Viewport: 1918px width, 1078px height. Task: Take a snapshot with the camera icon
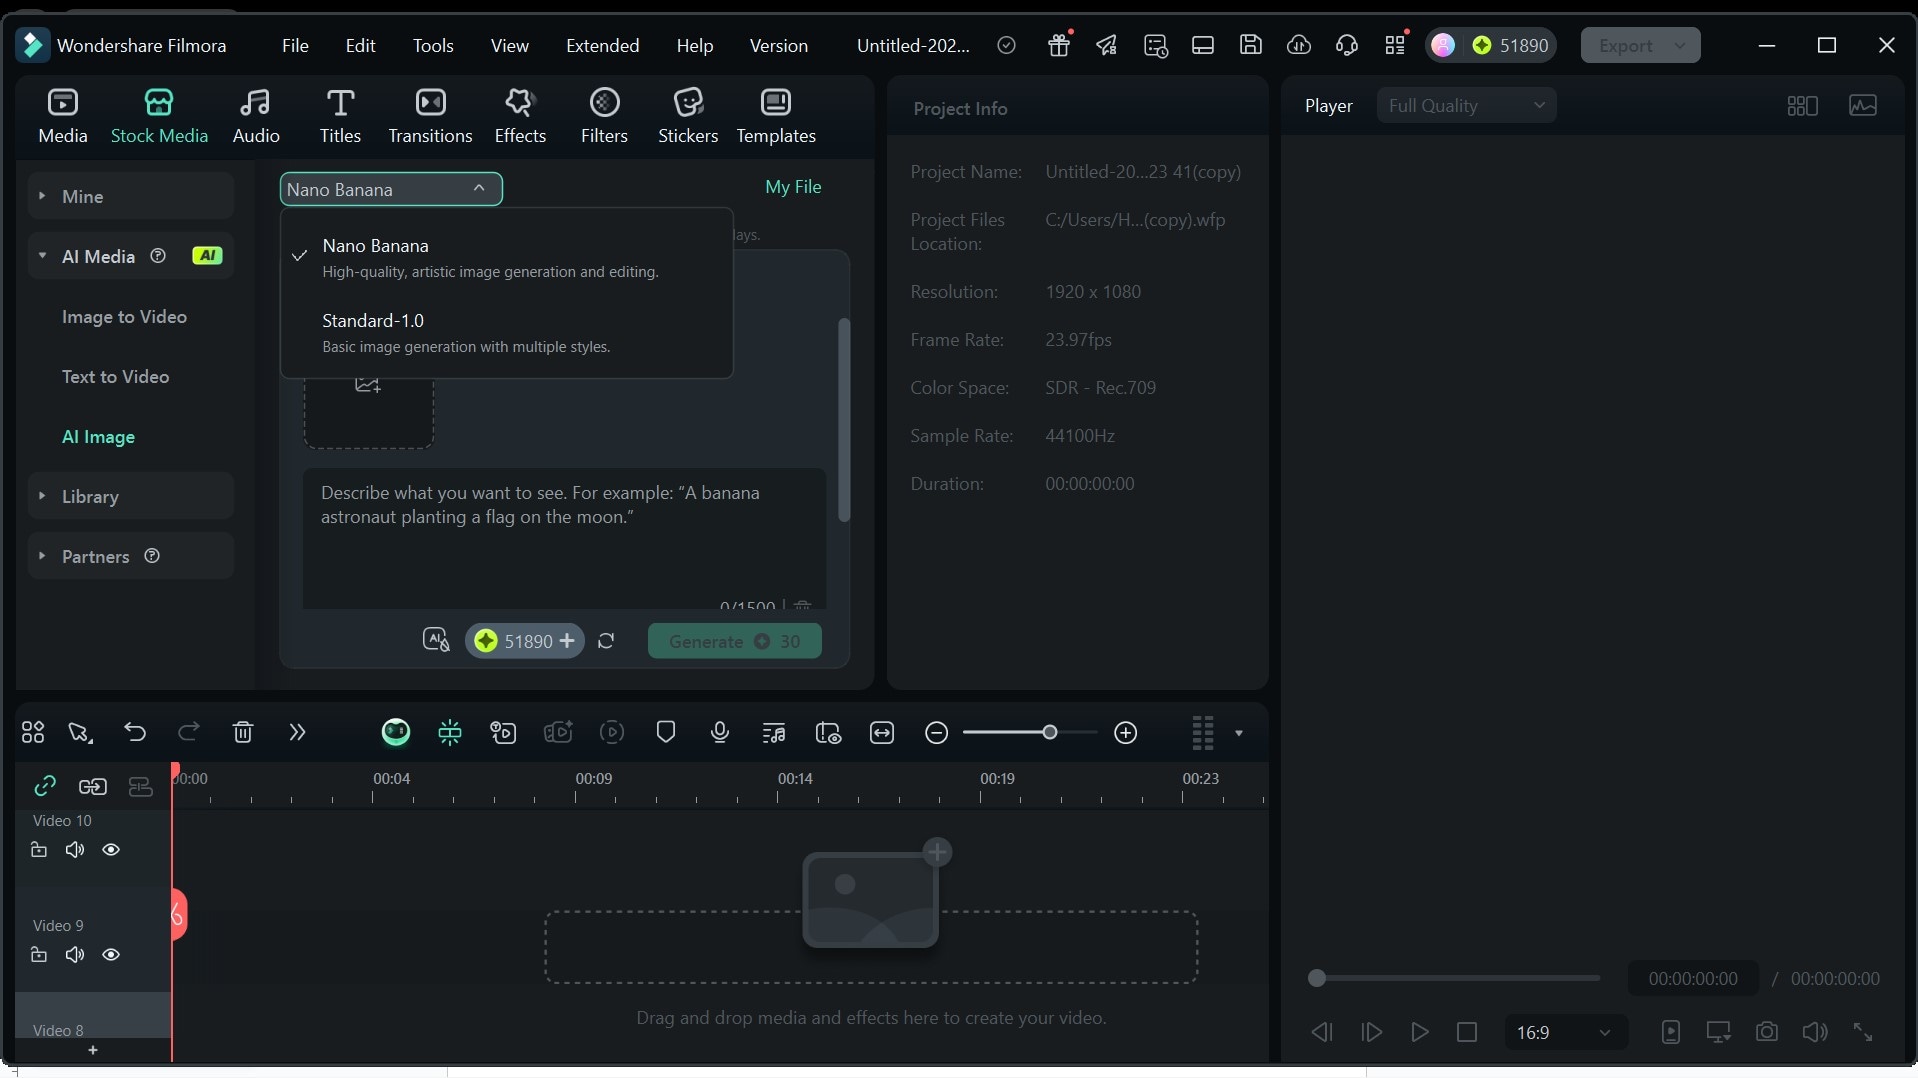pos(1767,1032)
